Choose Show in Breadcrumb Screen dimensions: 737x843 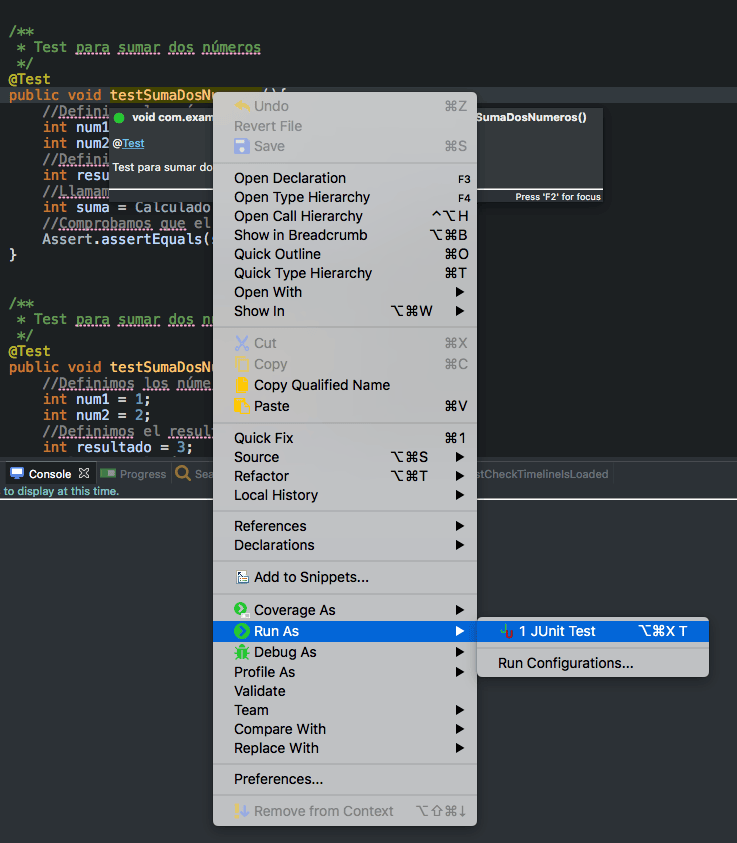[345, 235]
